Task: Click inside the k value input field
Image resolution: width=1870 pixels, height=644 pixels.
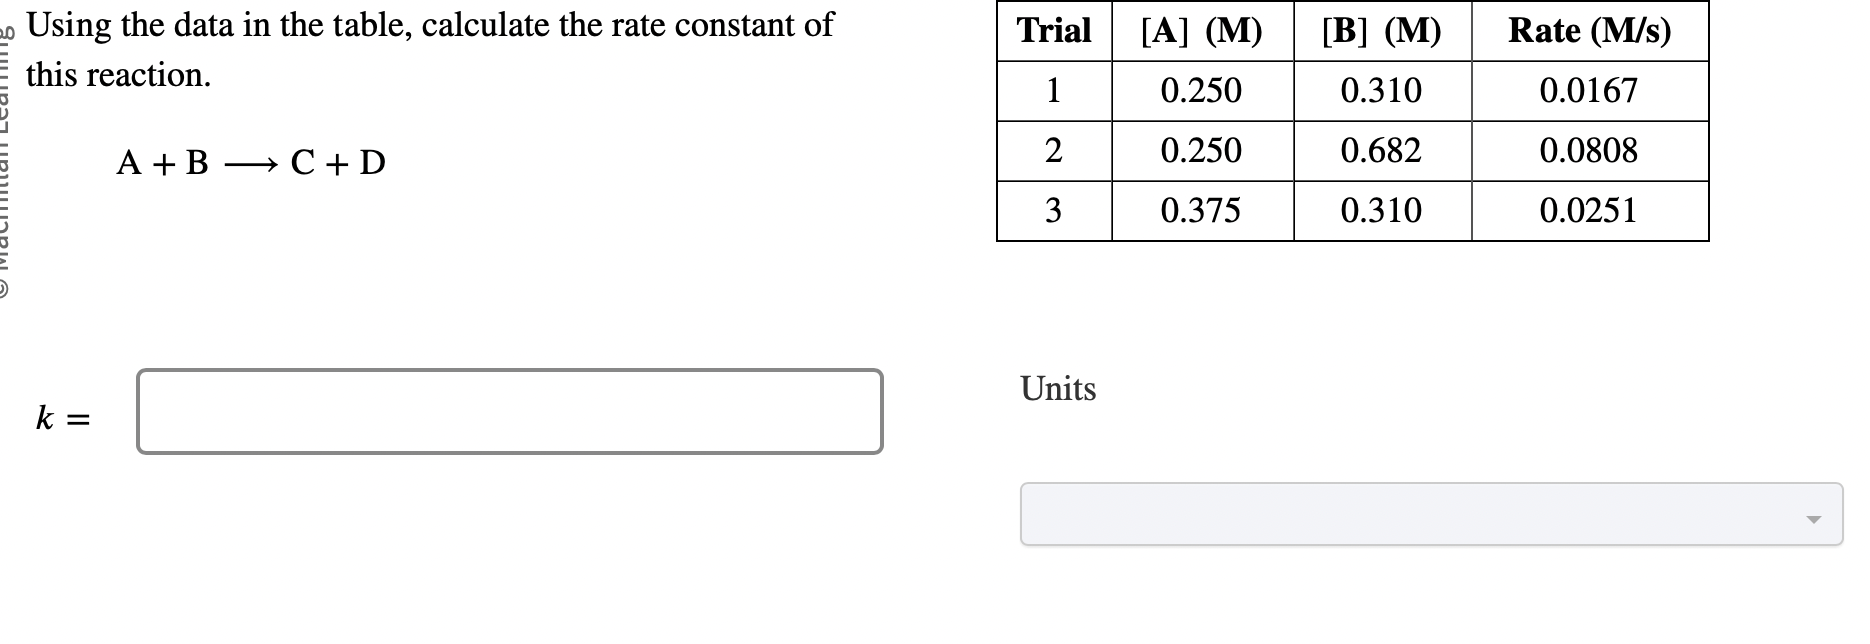Action: (508, 411)
